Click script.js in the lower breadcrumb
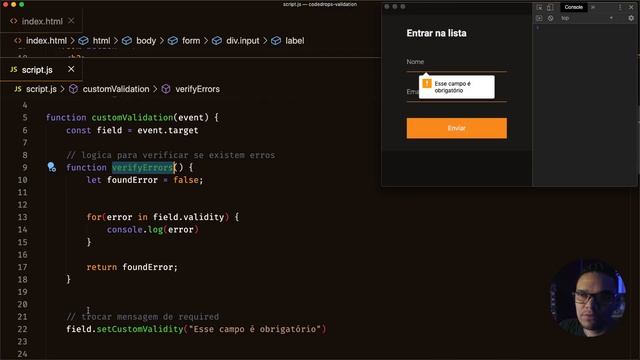 tap(41, 89)
